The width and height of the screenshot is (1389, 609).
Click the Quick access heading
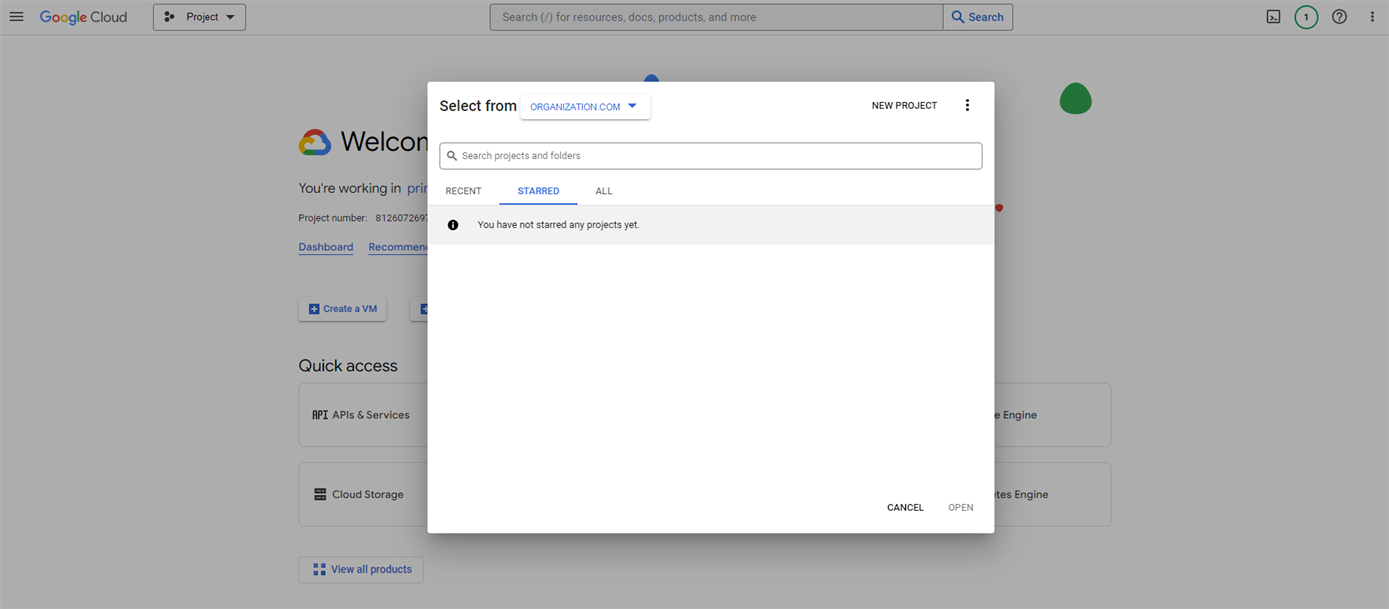348,366
